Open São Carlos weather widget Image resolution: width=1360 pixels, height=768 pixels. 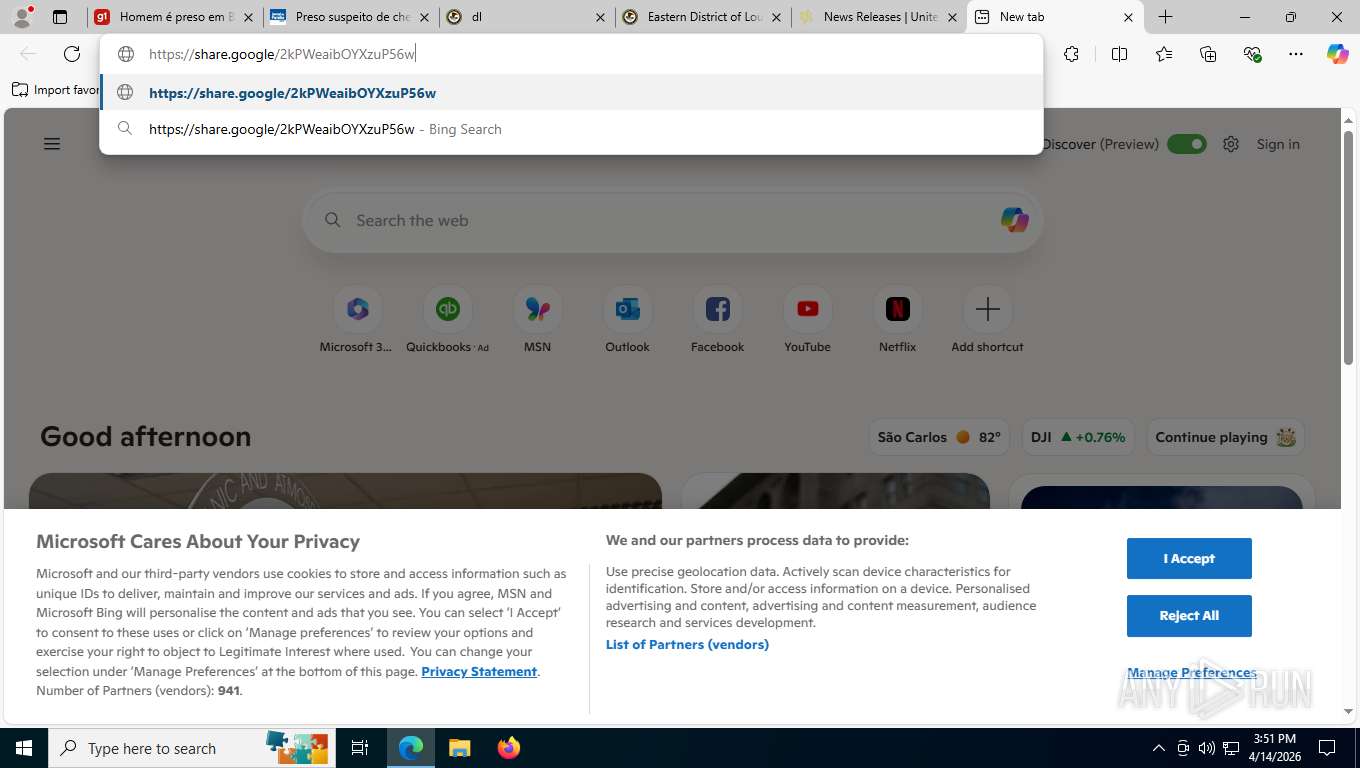[939, 437]
